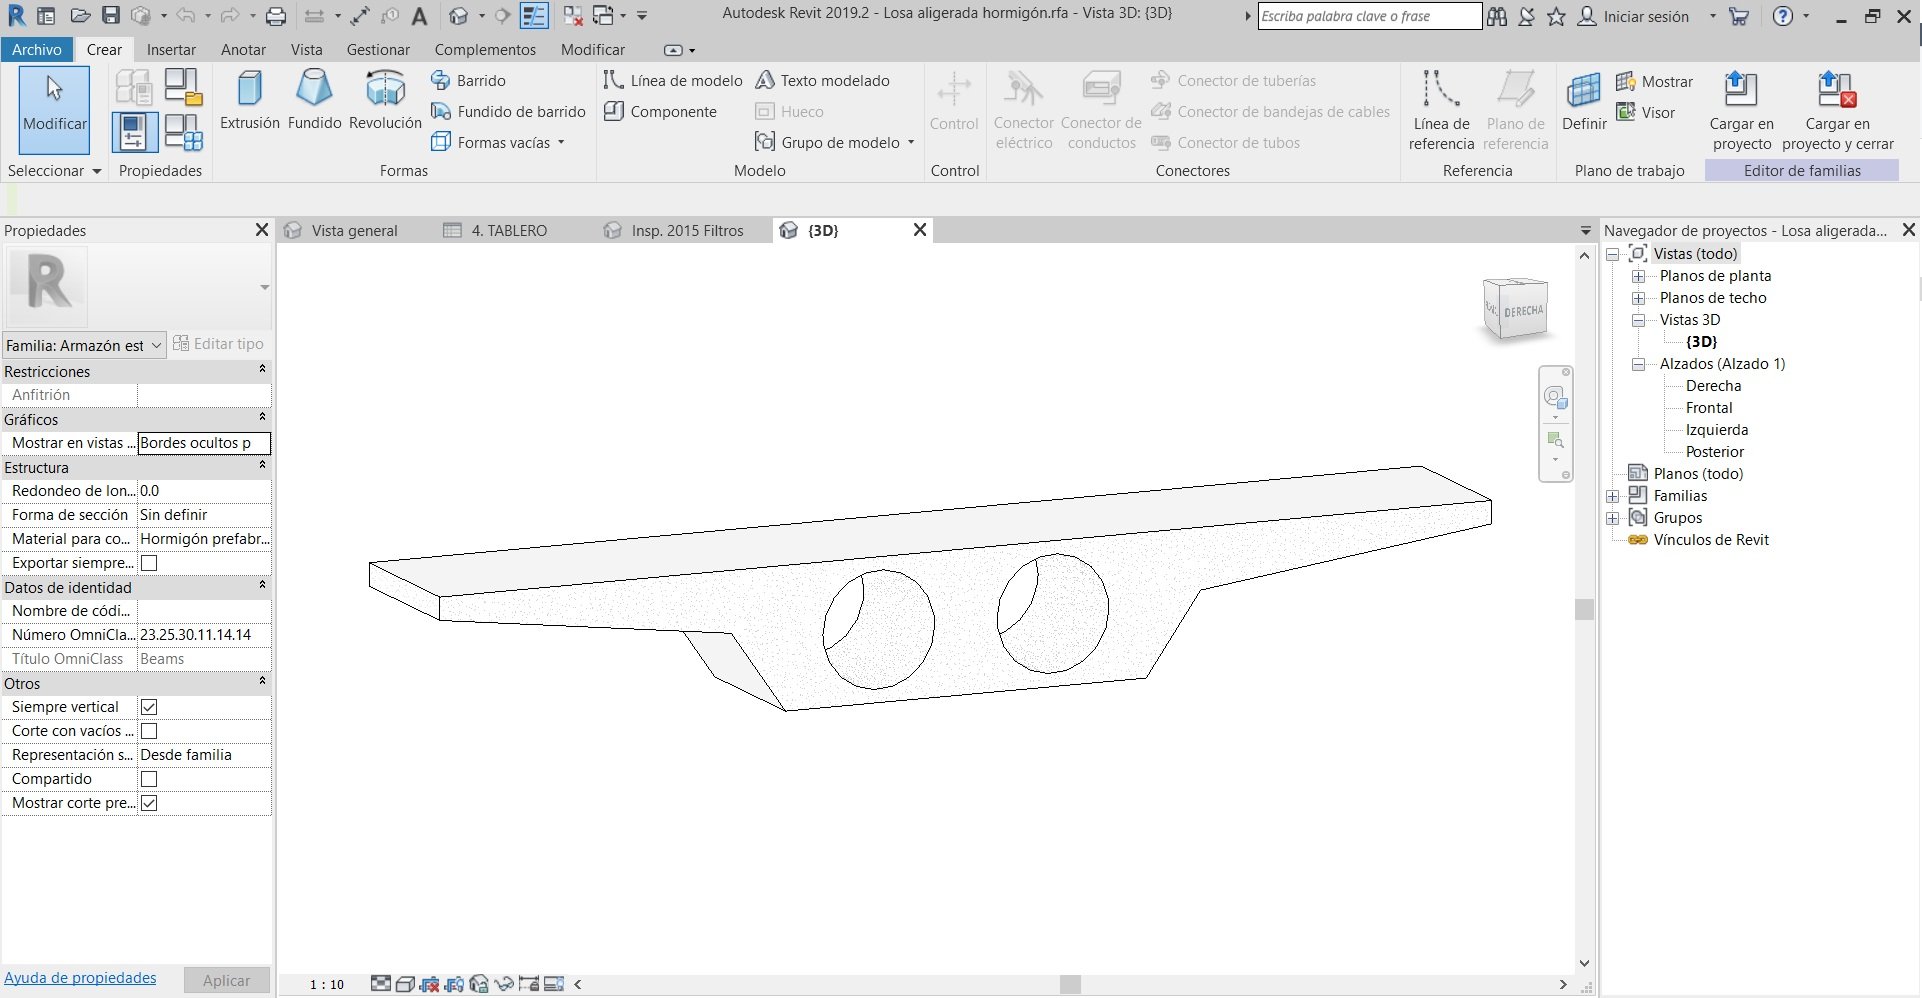Enable Corte con vacíos checkbox

pos(149,731)
